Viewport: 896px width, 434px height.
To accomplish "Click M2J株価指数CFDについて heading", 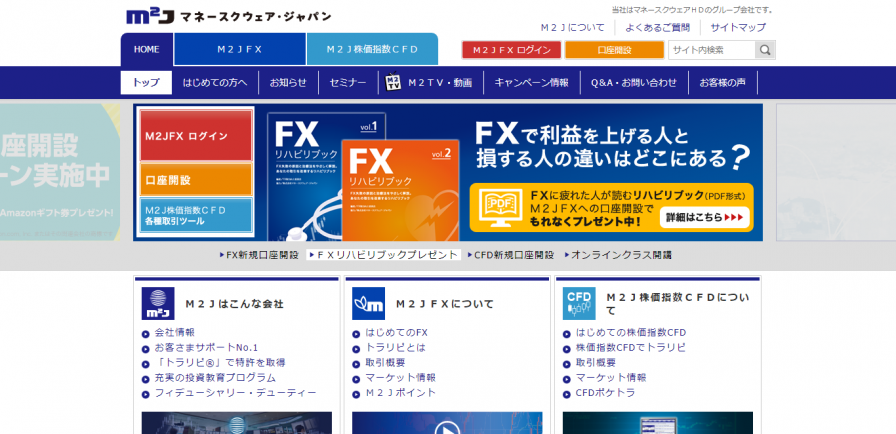I will point(678,304).
